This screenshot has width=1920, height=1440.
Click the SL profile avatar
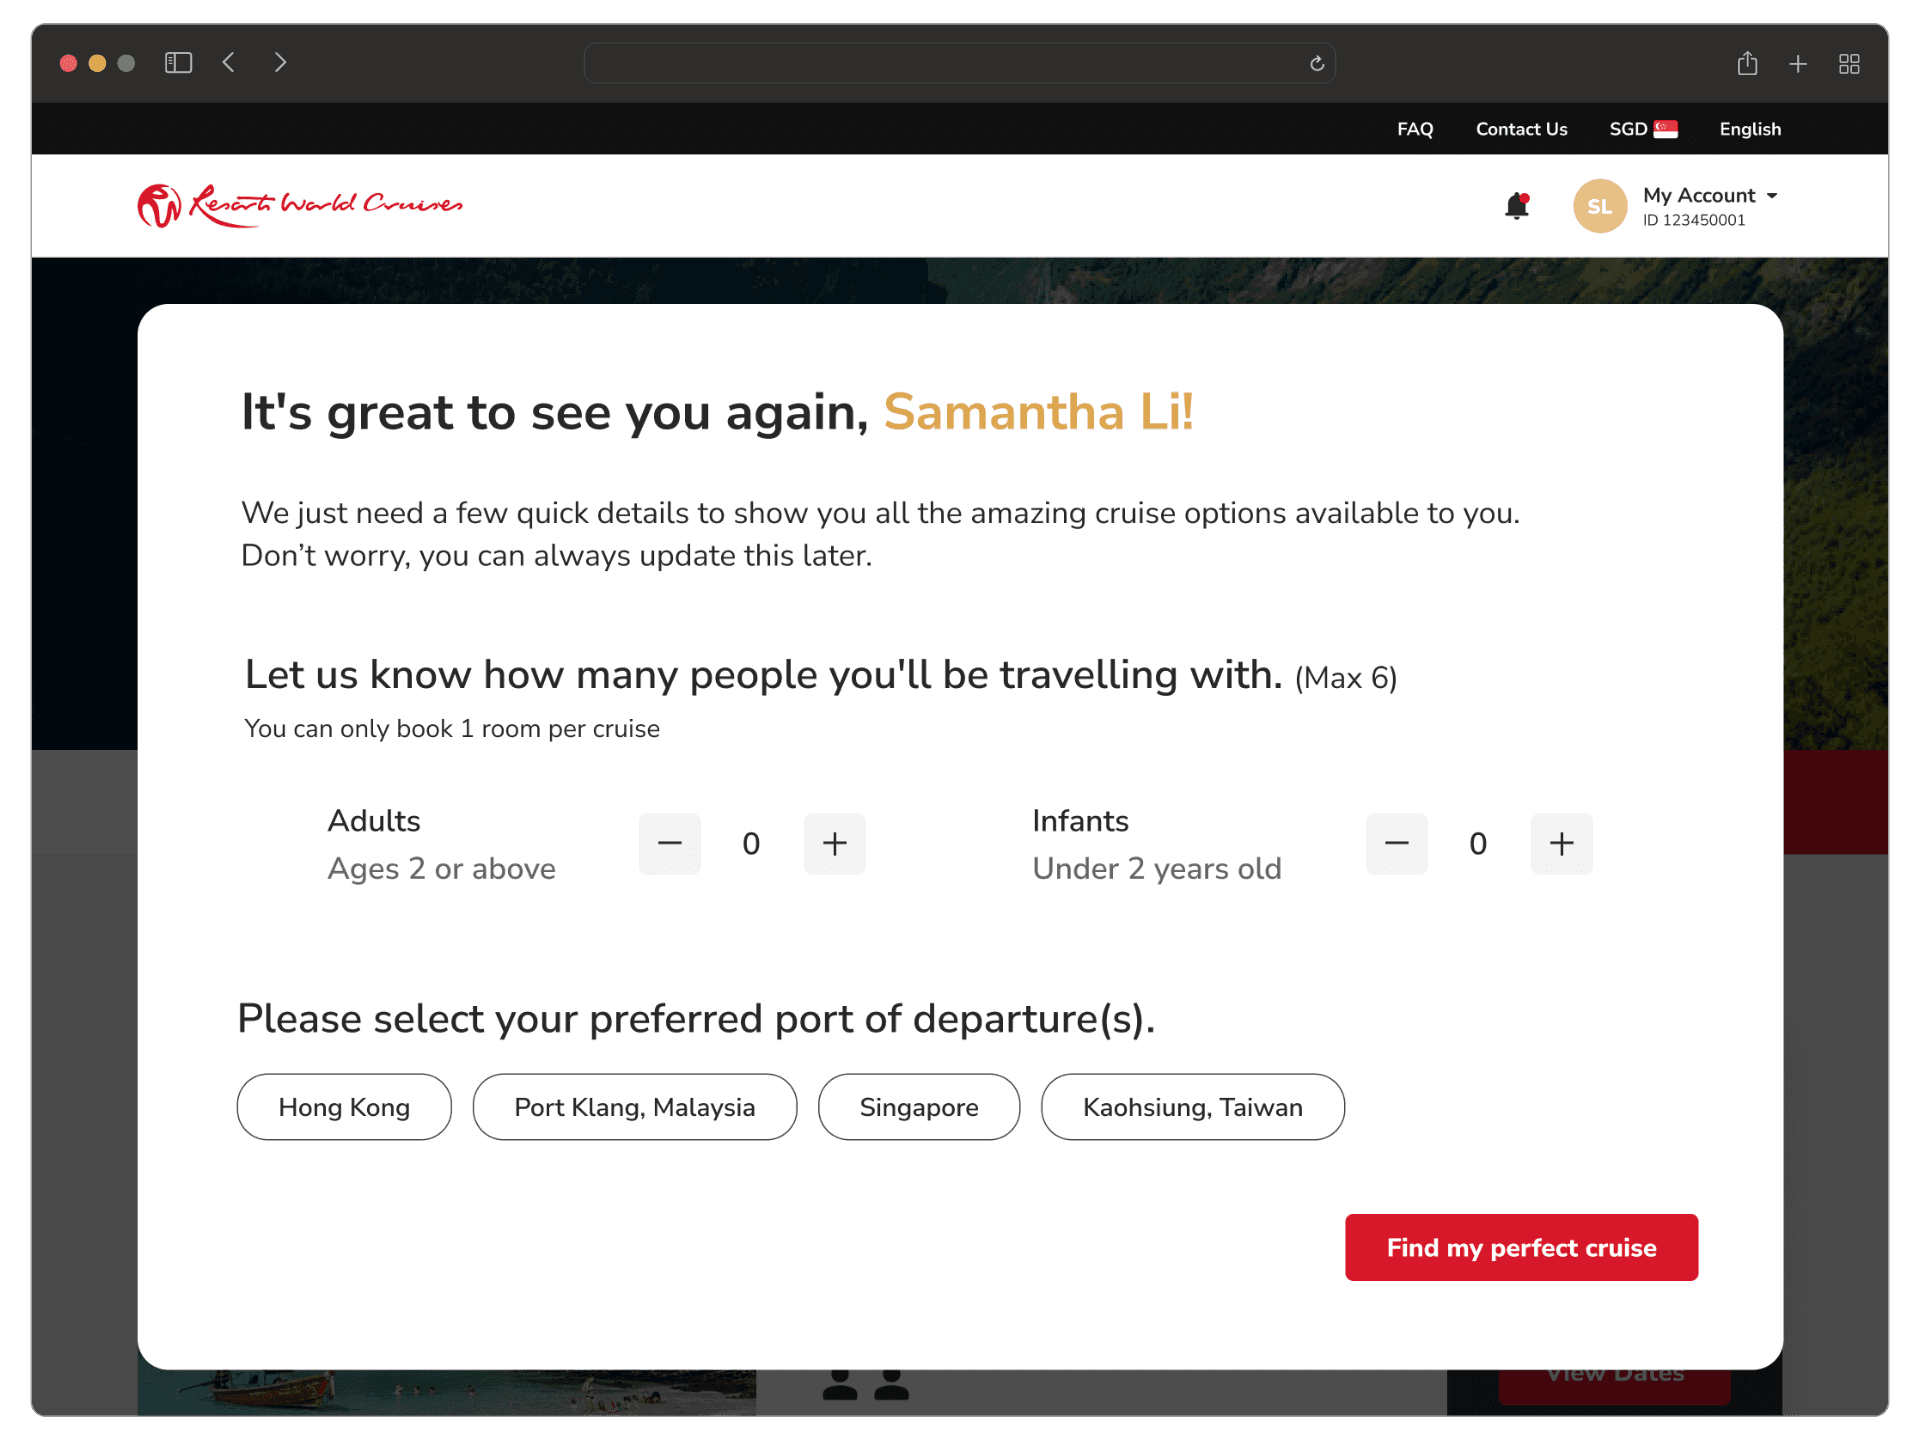coord(1599,206)
